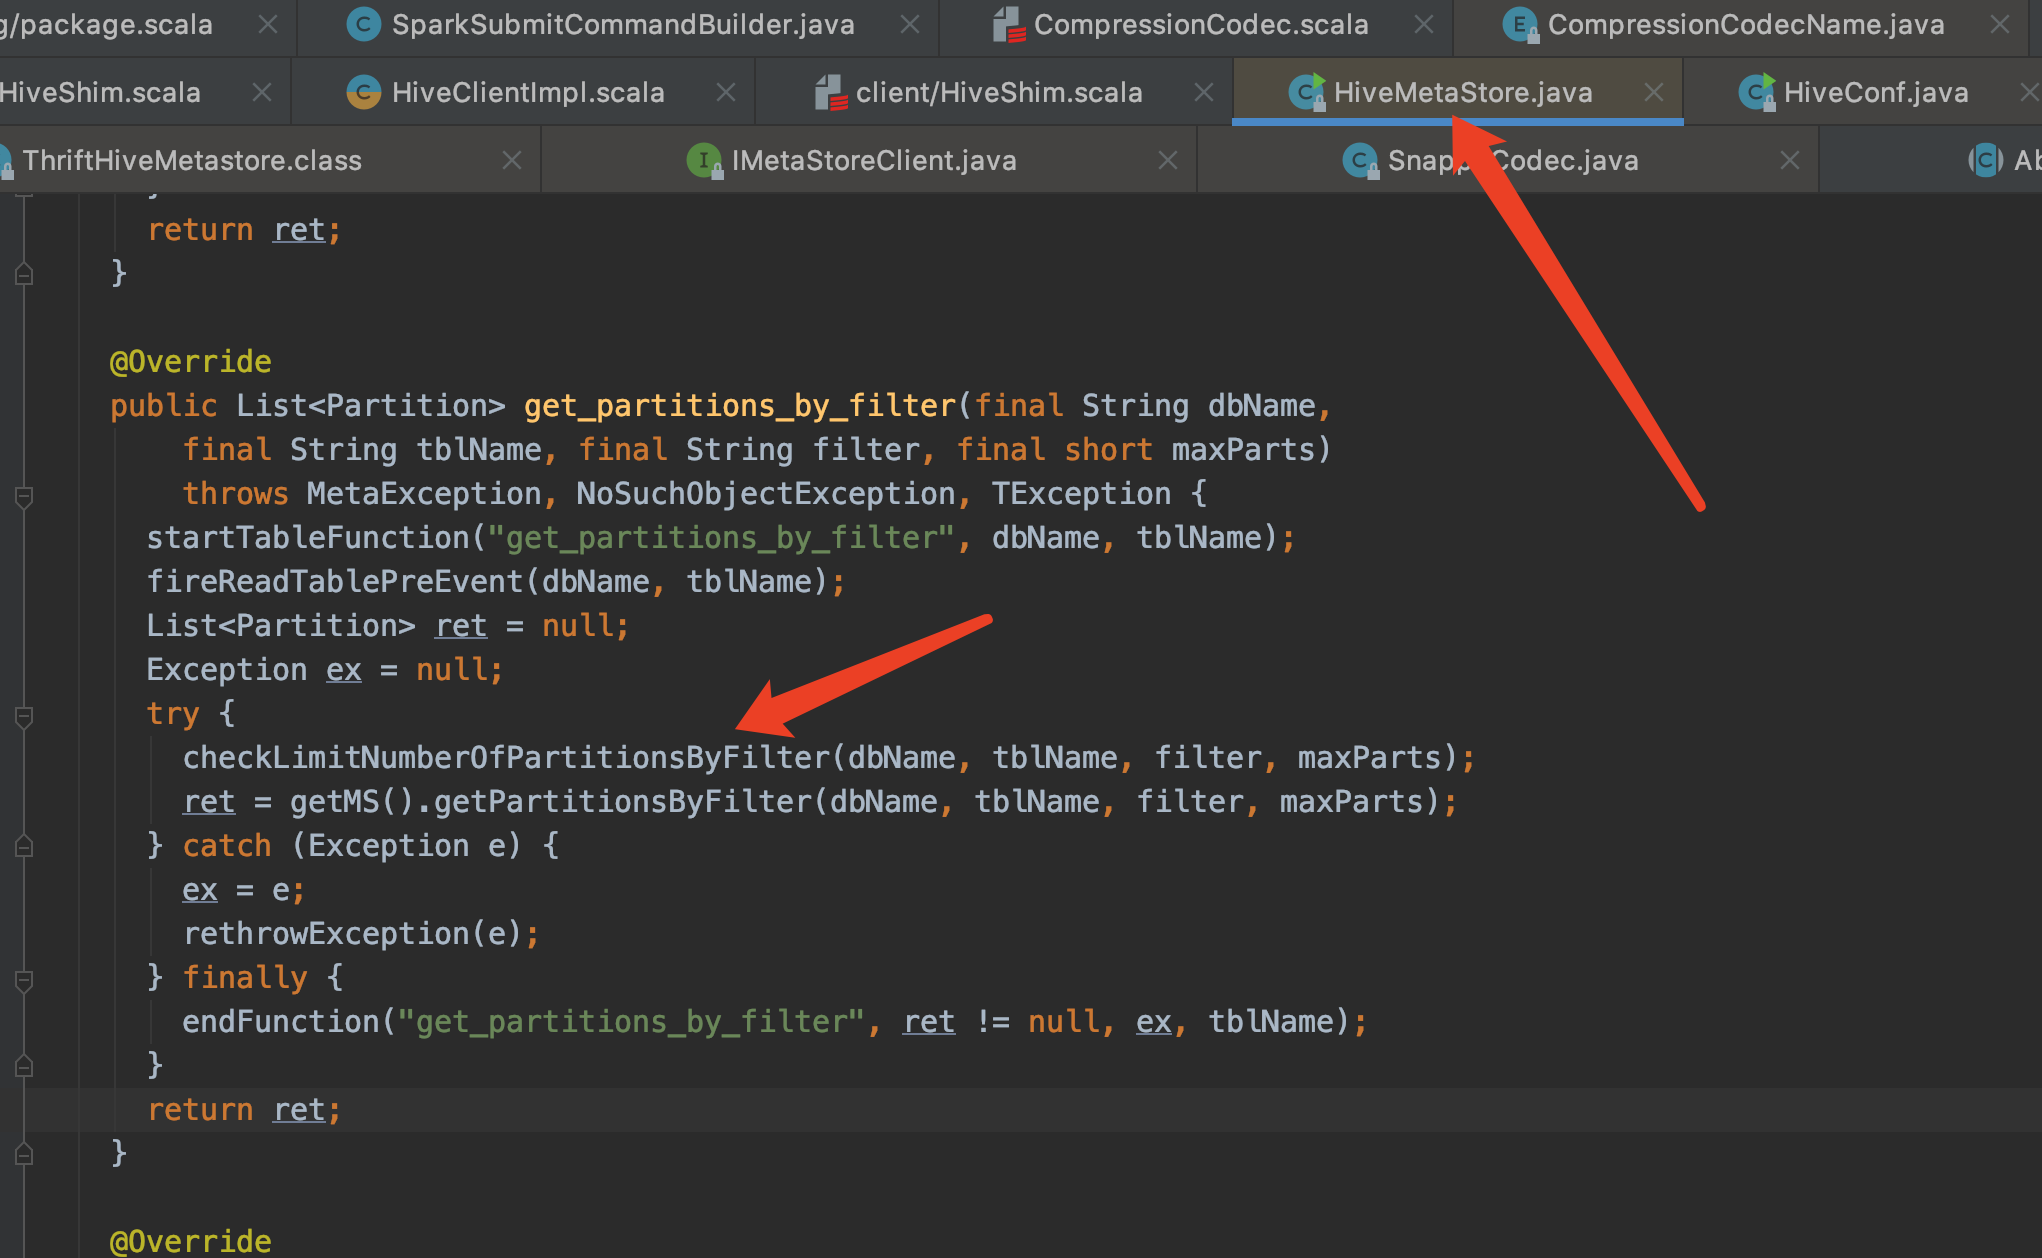Screen dimensions: 2042x1258
Task: Switch to the ThriftHiveMetastore.class tab
Action: 192,160
